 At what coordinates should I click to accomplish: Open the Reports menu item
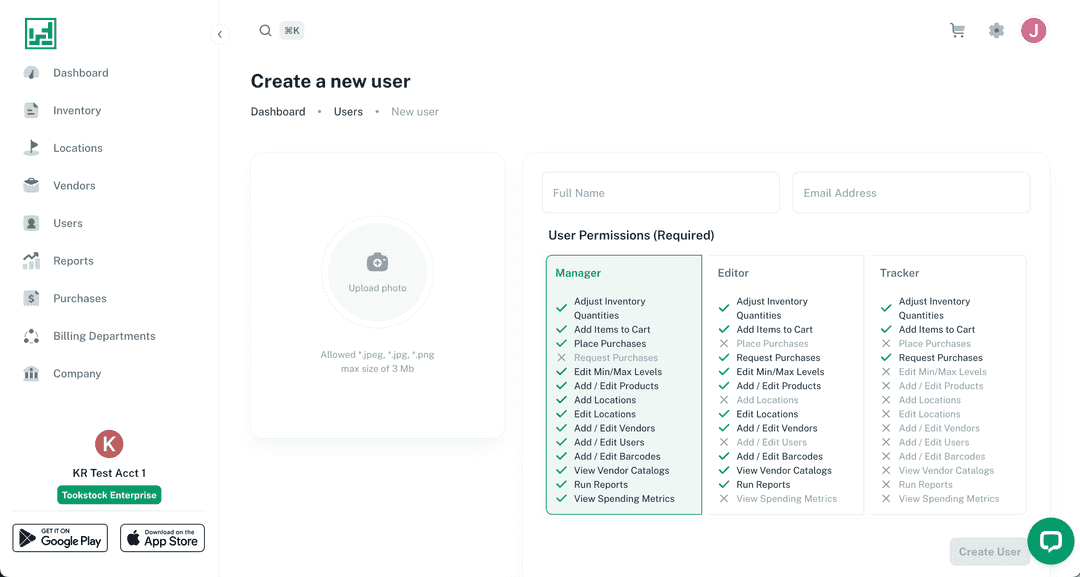73,261
